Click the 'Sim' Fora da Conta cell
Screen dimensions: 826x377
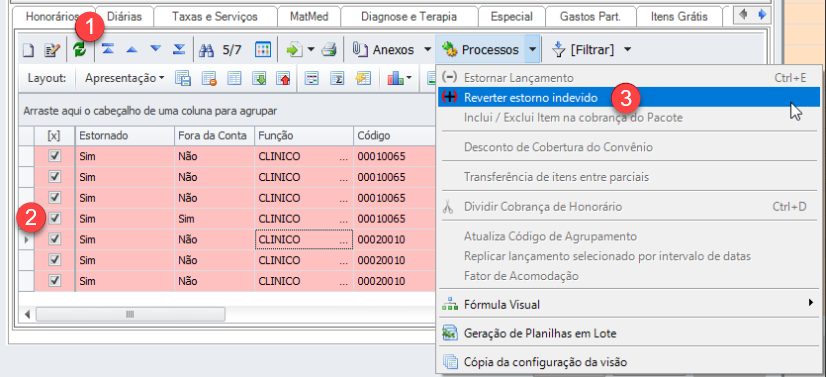214,219
